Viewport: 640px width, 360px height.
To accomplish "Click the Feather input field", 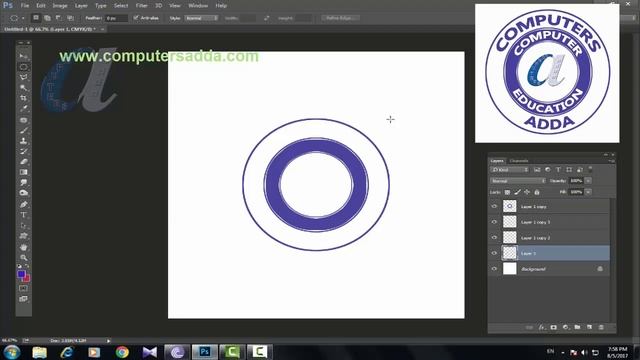I will point(116,18).
